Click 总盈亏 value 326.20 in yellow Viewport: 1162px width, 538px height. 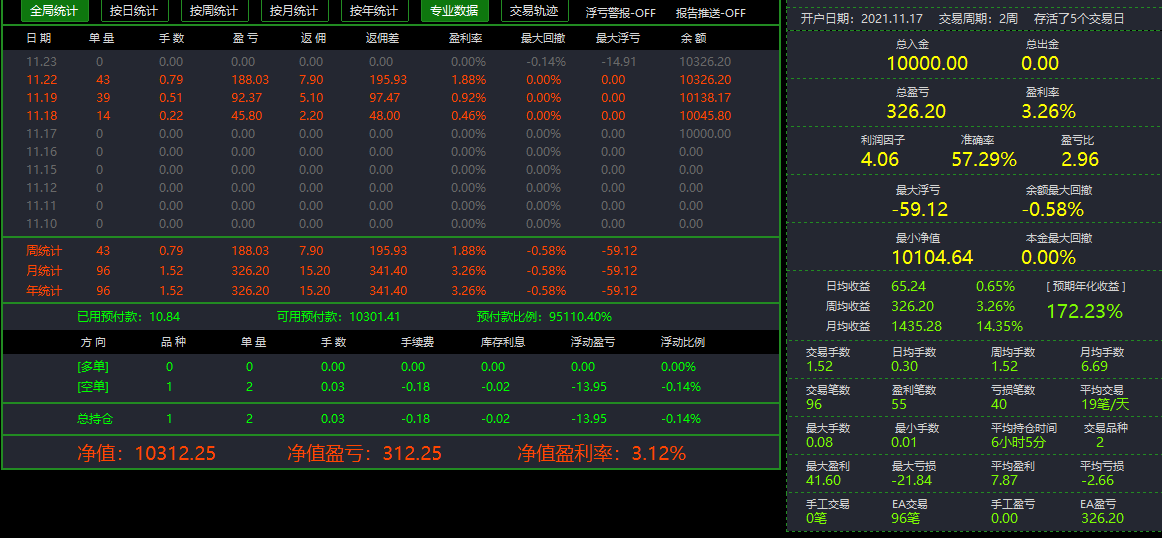[916, 112]
